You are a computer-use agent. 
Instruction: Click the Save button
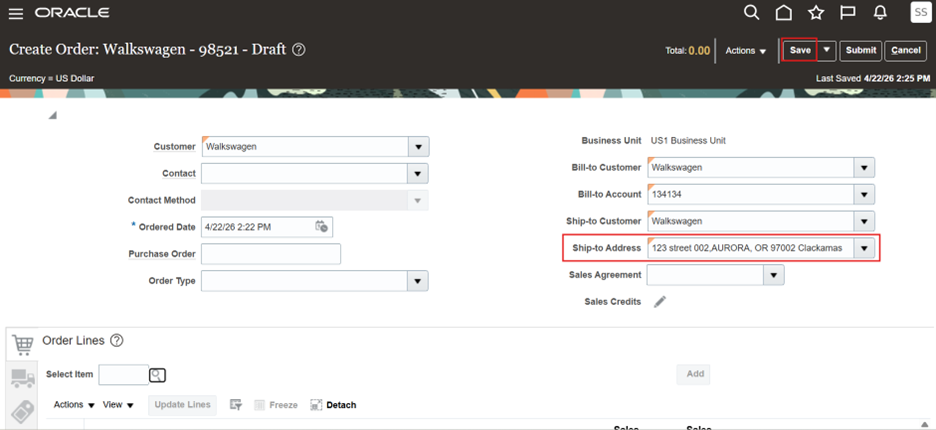800,50
